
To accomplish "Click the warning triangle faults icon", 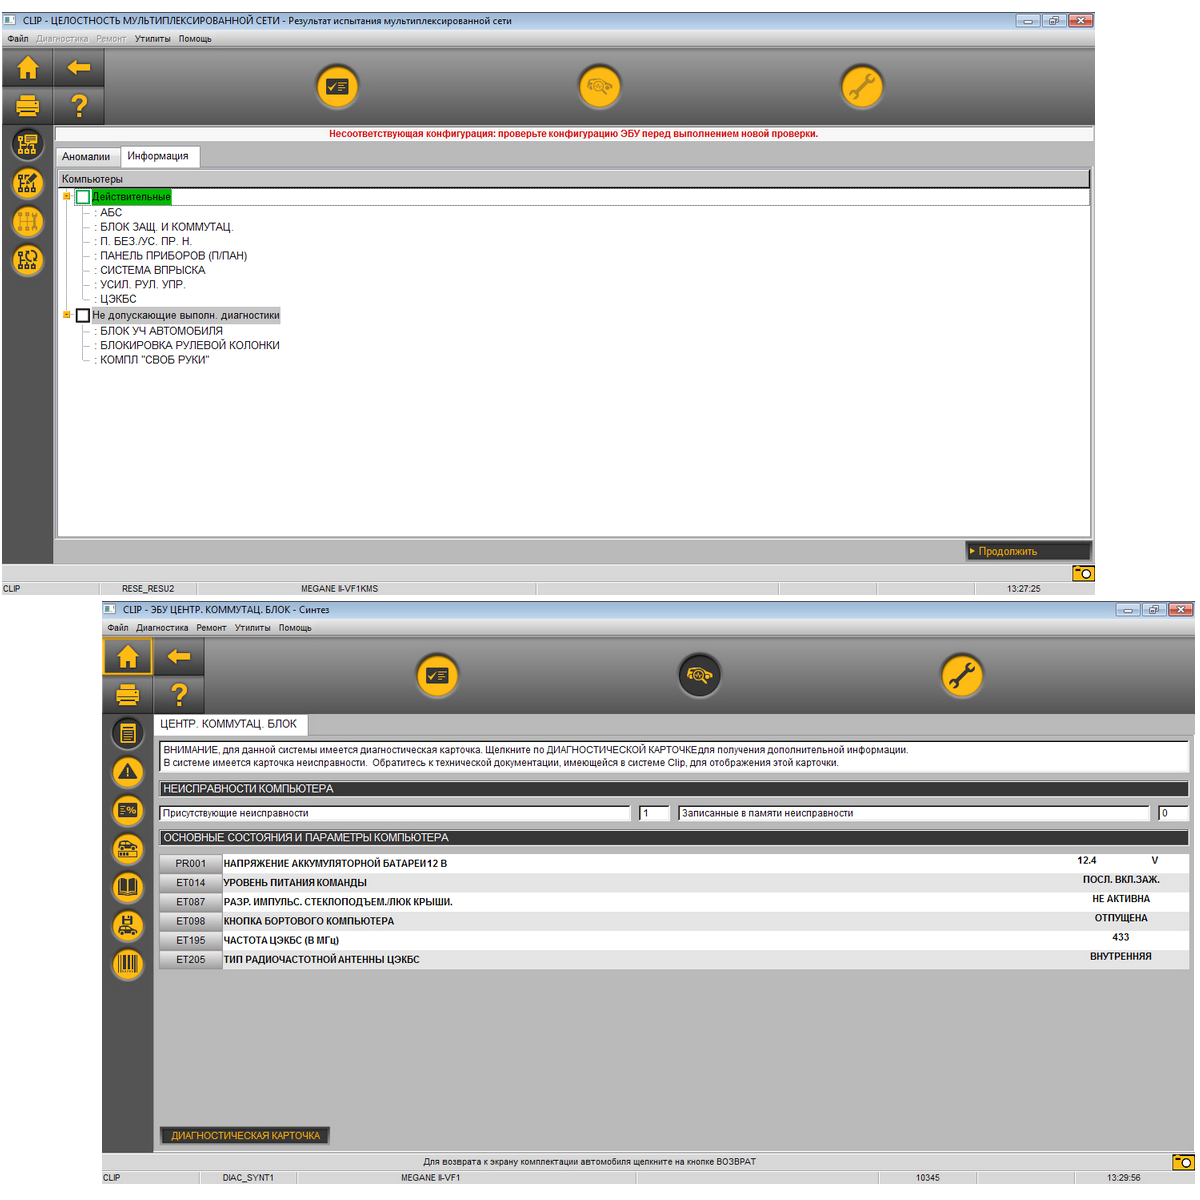I will click(127, 771).
